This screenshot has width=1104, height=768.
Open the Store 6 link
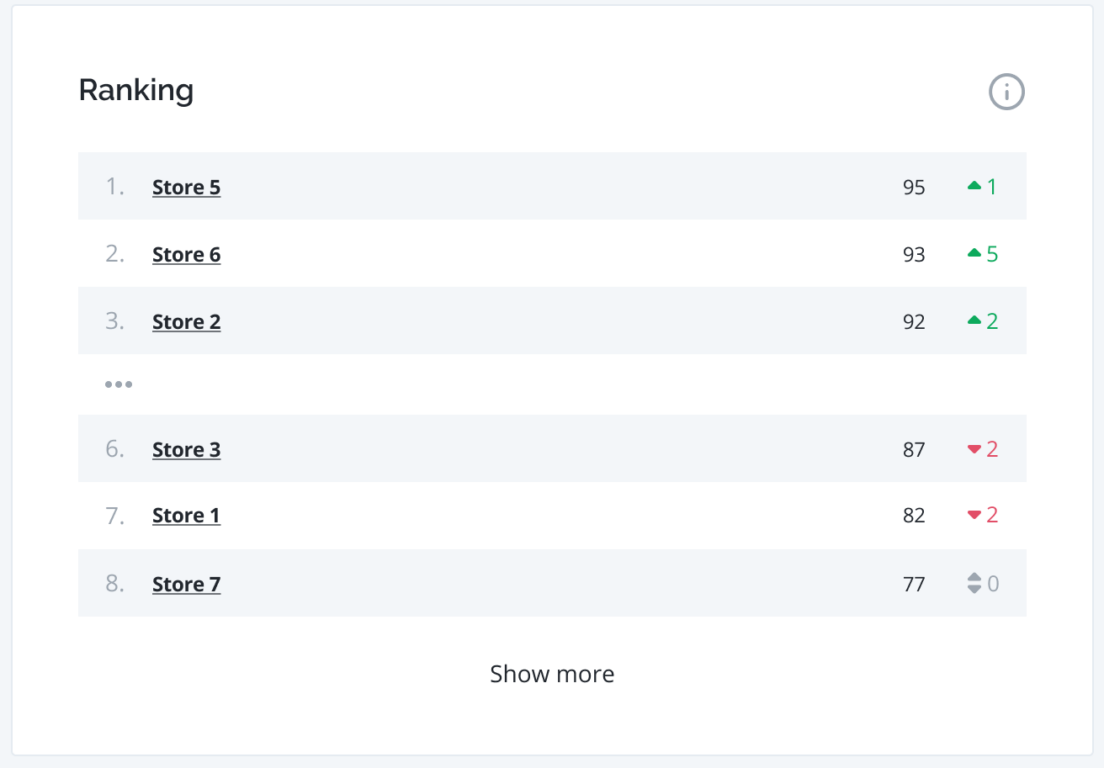point(187,254)
